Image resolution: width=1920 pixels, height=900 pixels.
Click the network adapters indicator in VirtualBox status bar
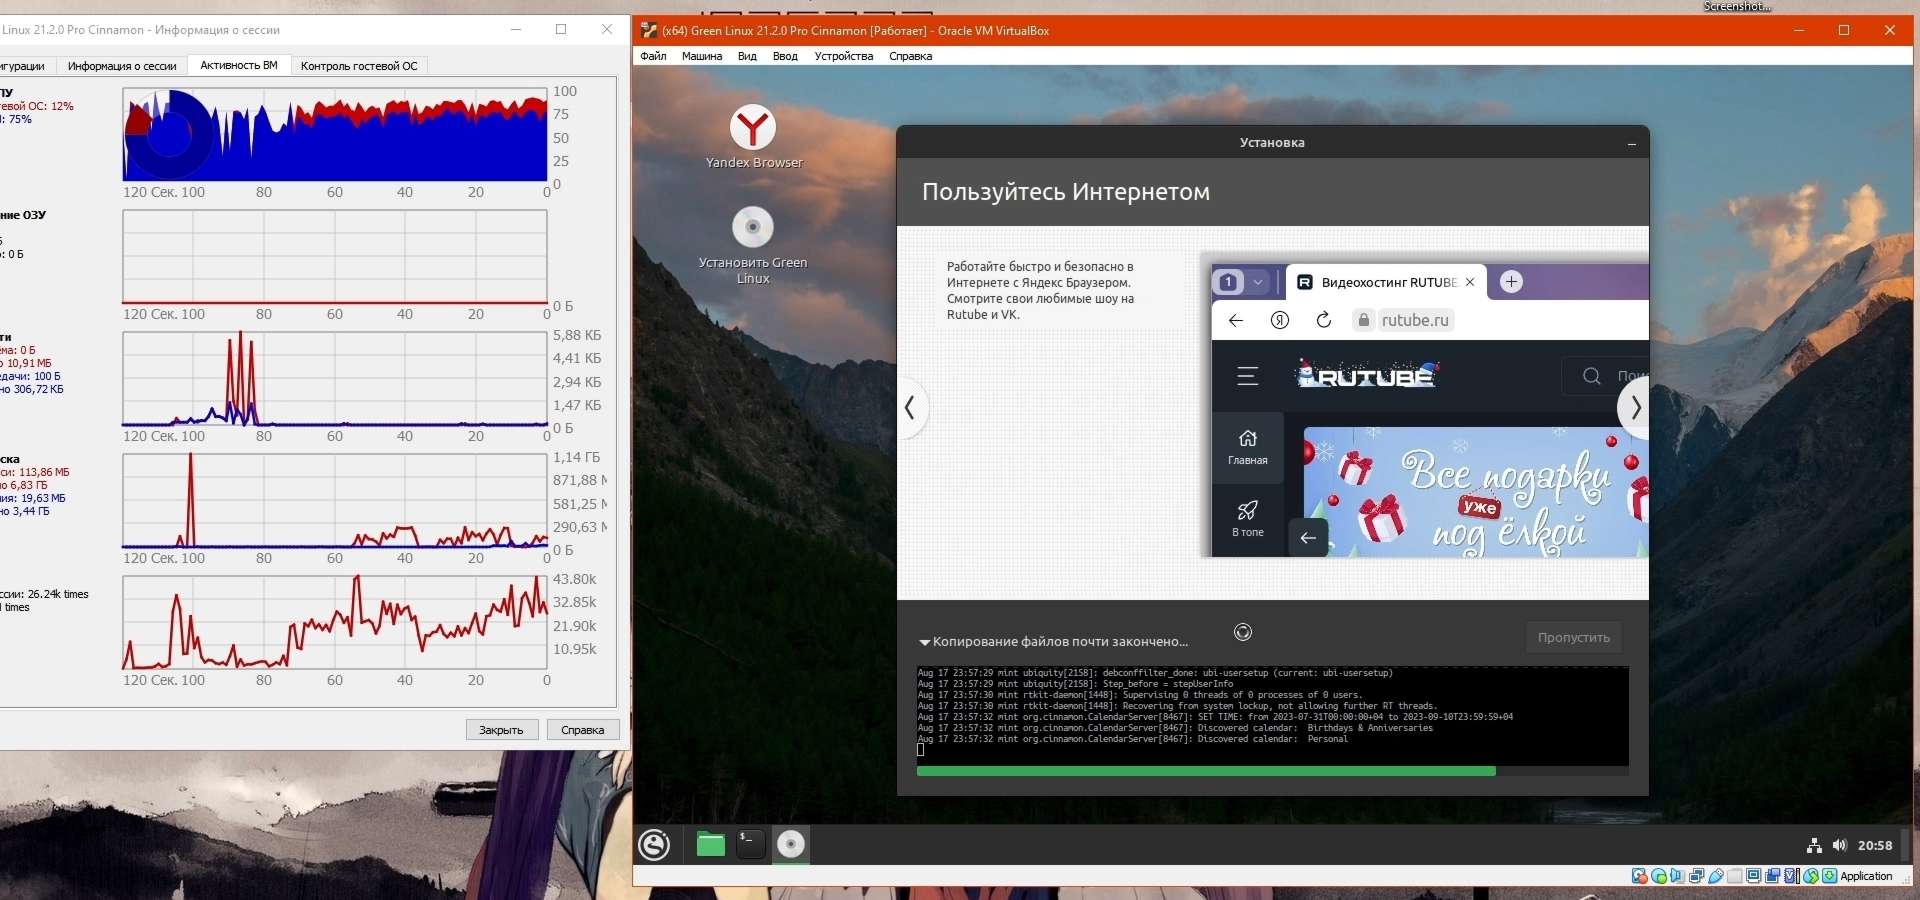tap(1697, 877)
